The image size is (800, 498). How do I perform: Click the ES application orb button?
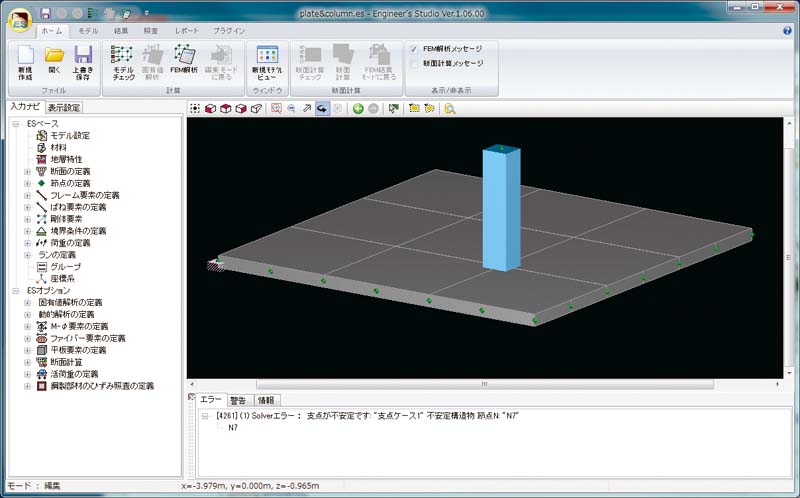[19, 20]
